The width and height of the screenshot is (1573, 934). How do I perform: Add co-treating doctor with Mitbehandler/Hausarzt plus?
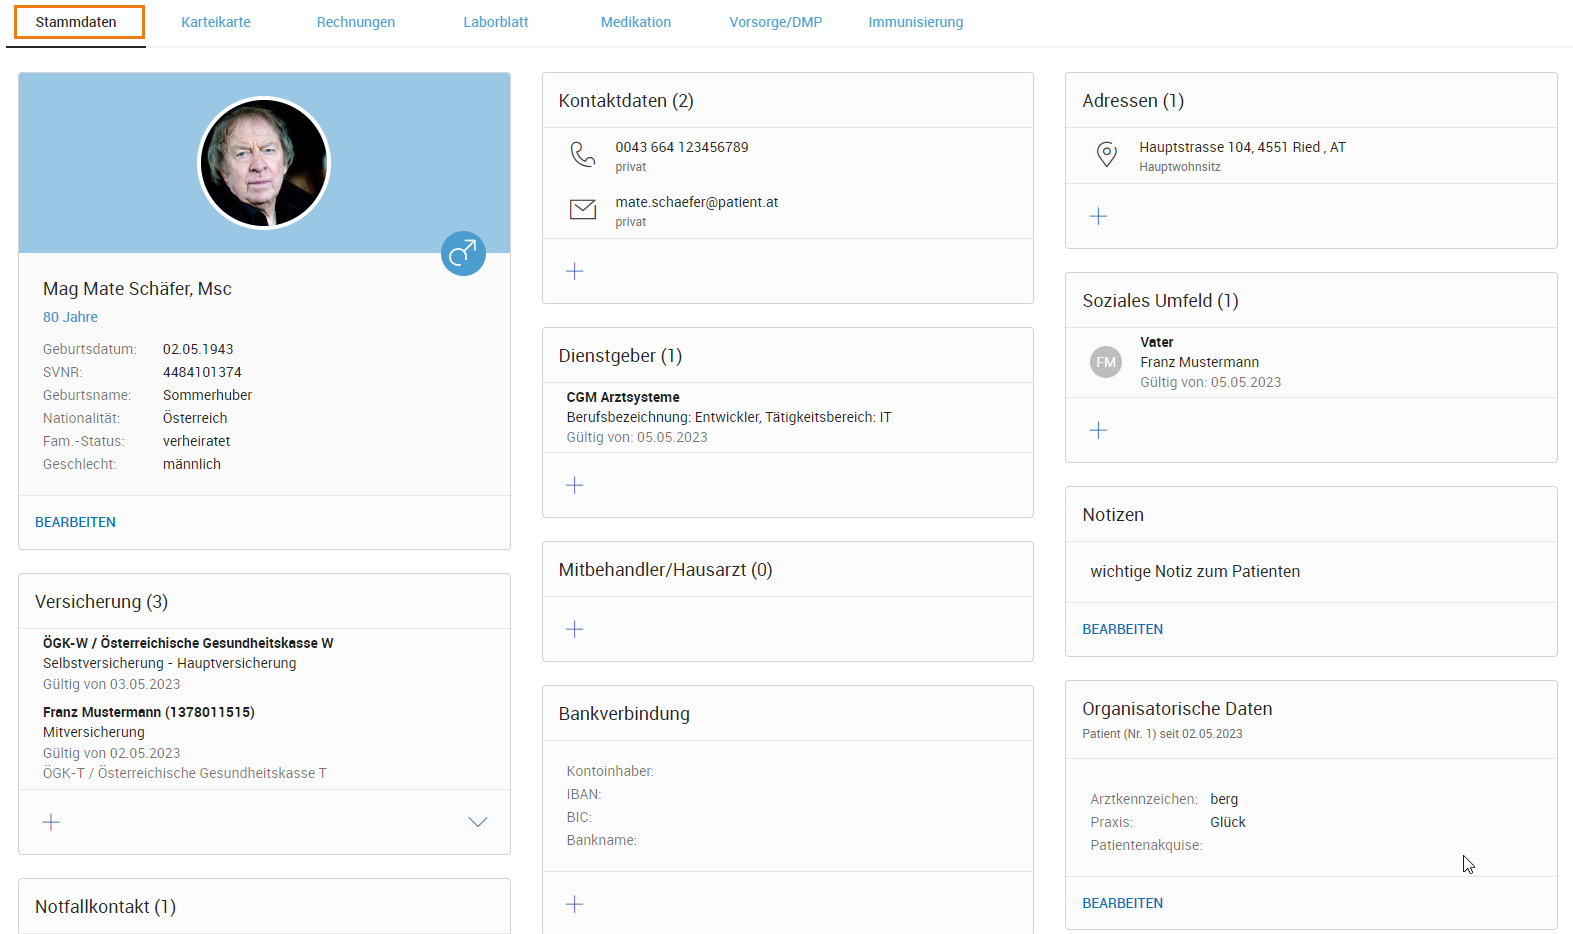coord(575,629)
